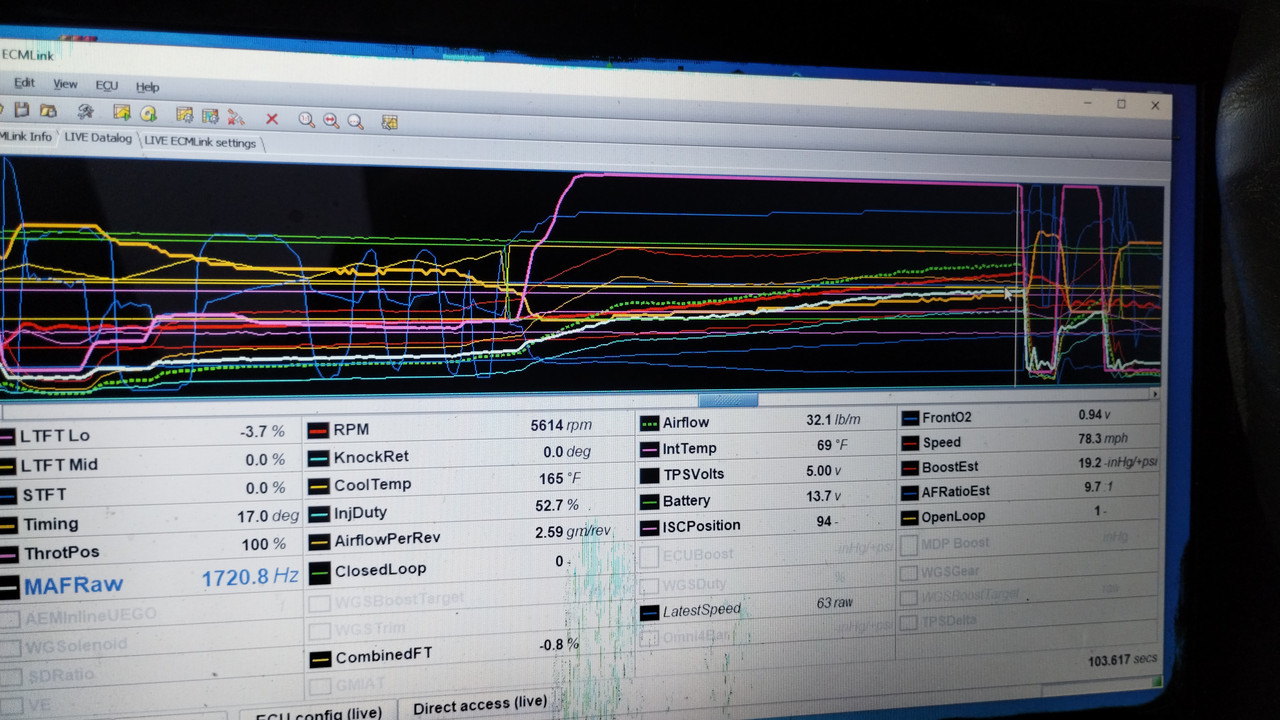The width and height of the screenshot is (1280, 720).
Task: Click the yellow CD disc toolbar icon
Action: tap(148, 114)
